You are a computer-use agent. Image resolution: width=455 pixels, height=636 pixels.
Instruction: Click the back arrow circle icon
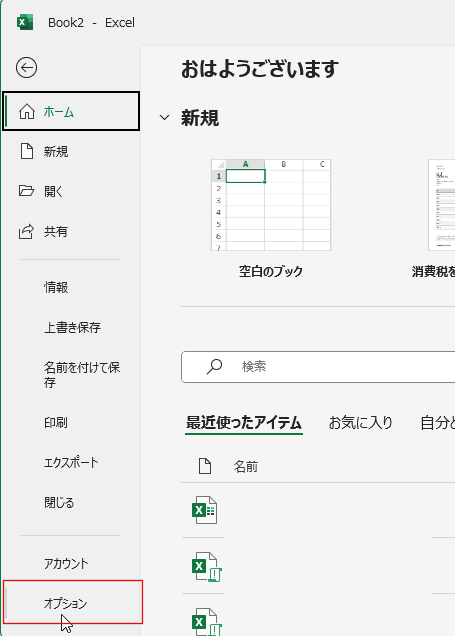pos(26,67)
